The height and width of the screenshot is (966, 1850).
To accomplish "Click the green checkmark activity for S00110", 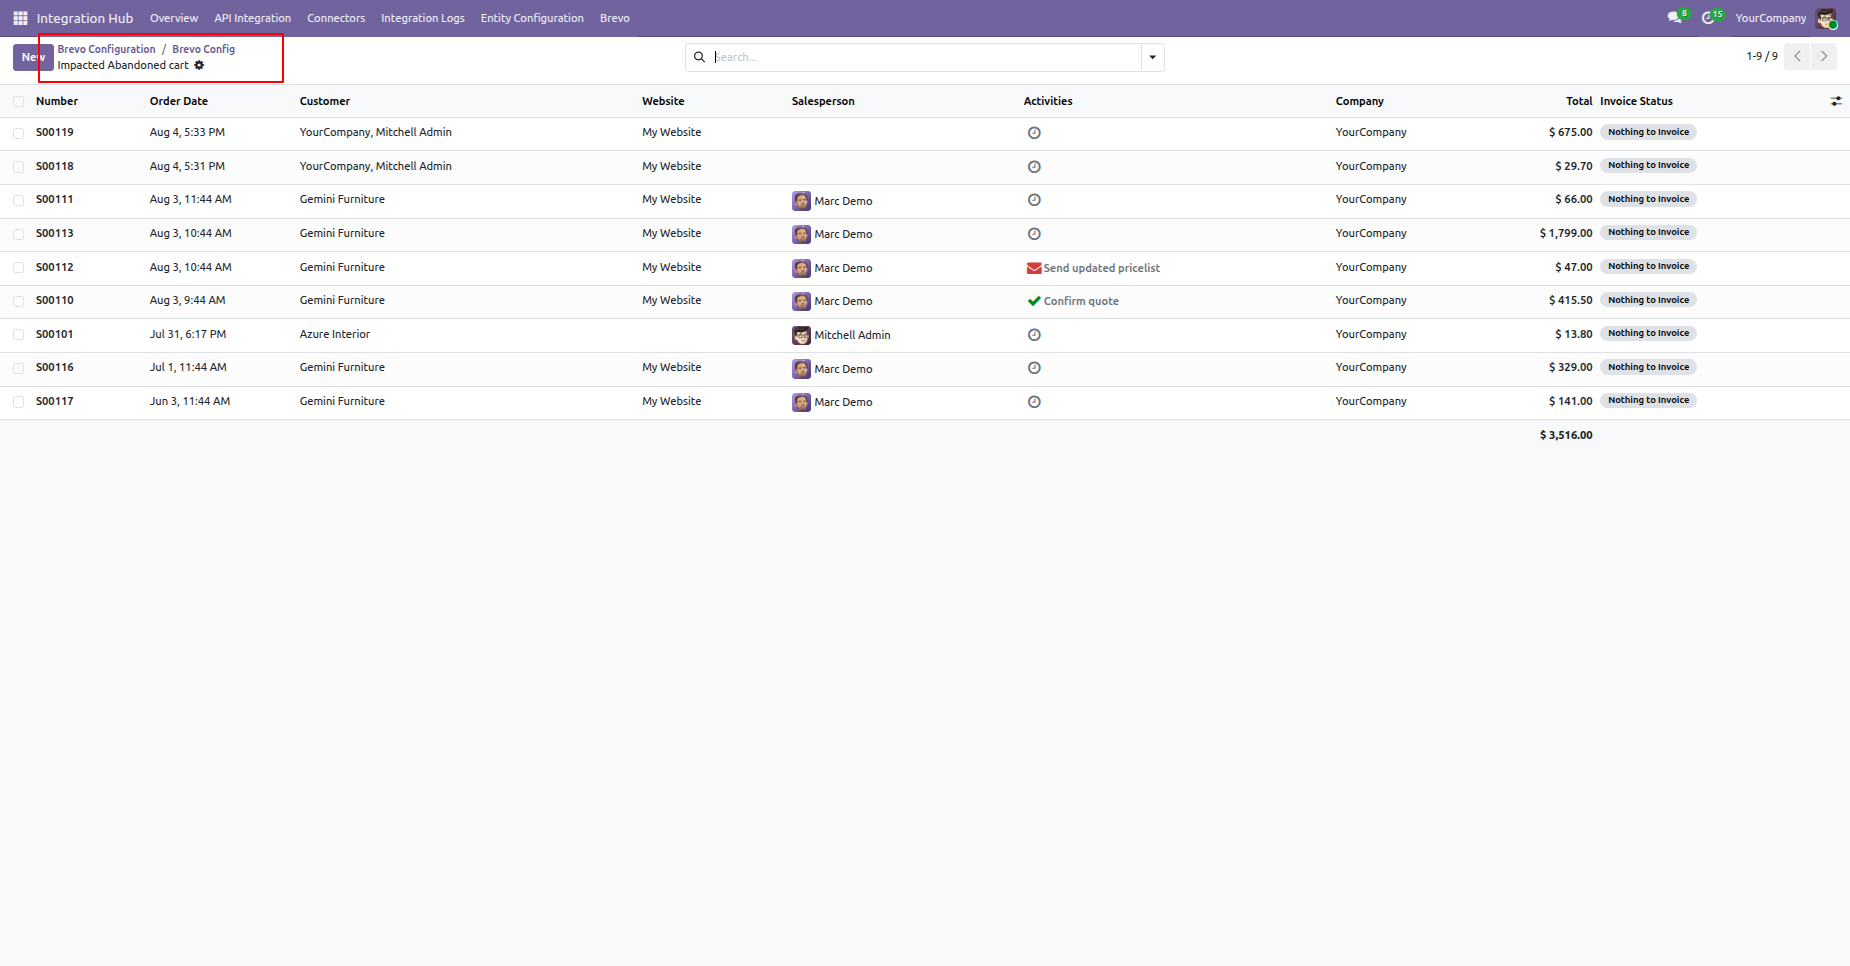I will coord(1034,301).
